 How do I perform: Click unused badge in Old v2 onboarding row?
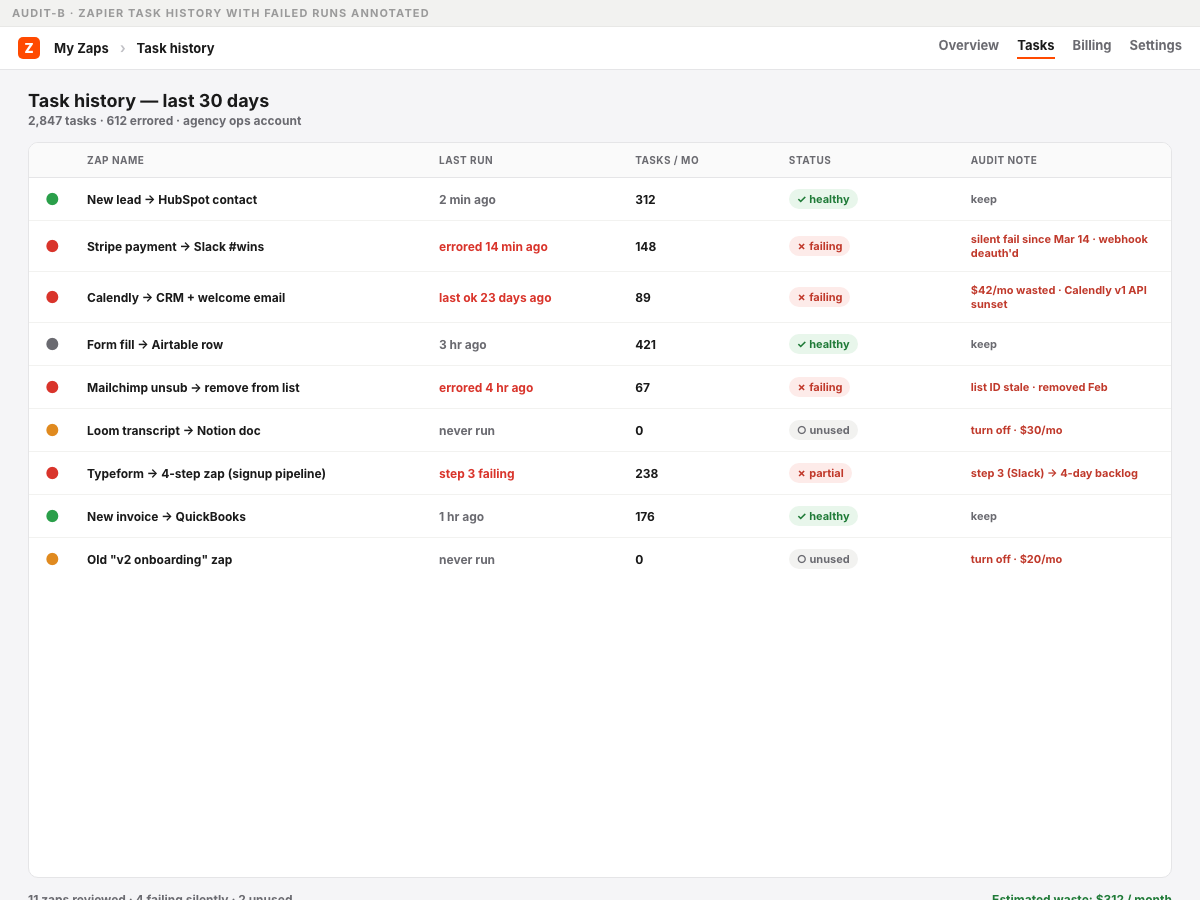pos(823,559)
